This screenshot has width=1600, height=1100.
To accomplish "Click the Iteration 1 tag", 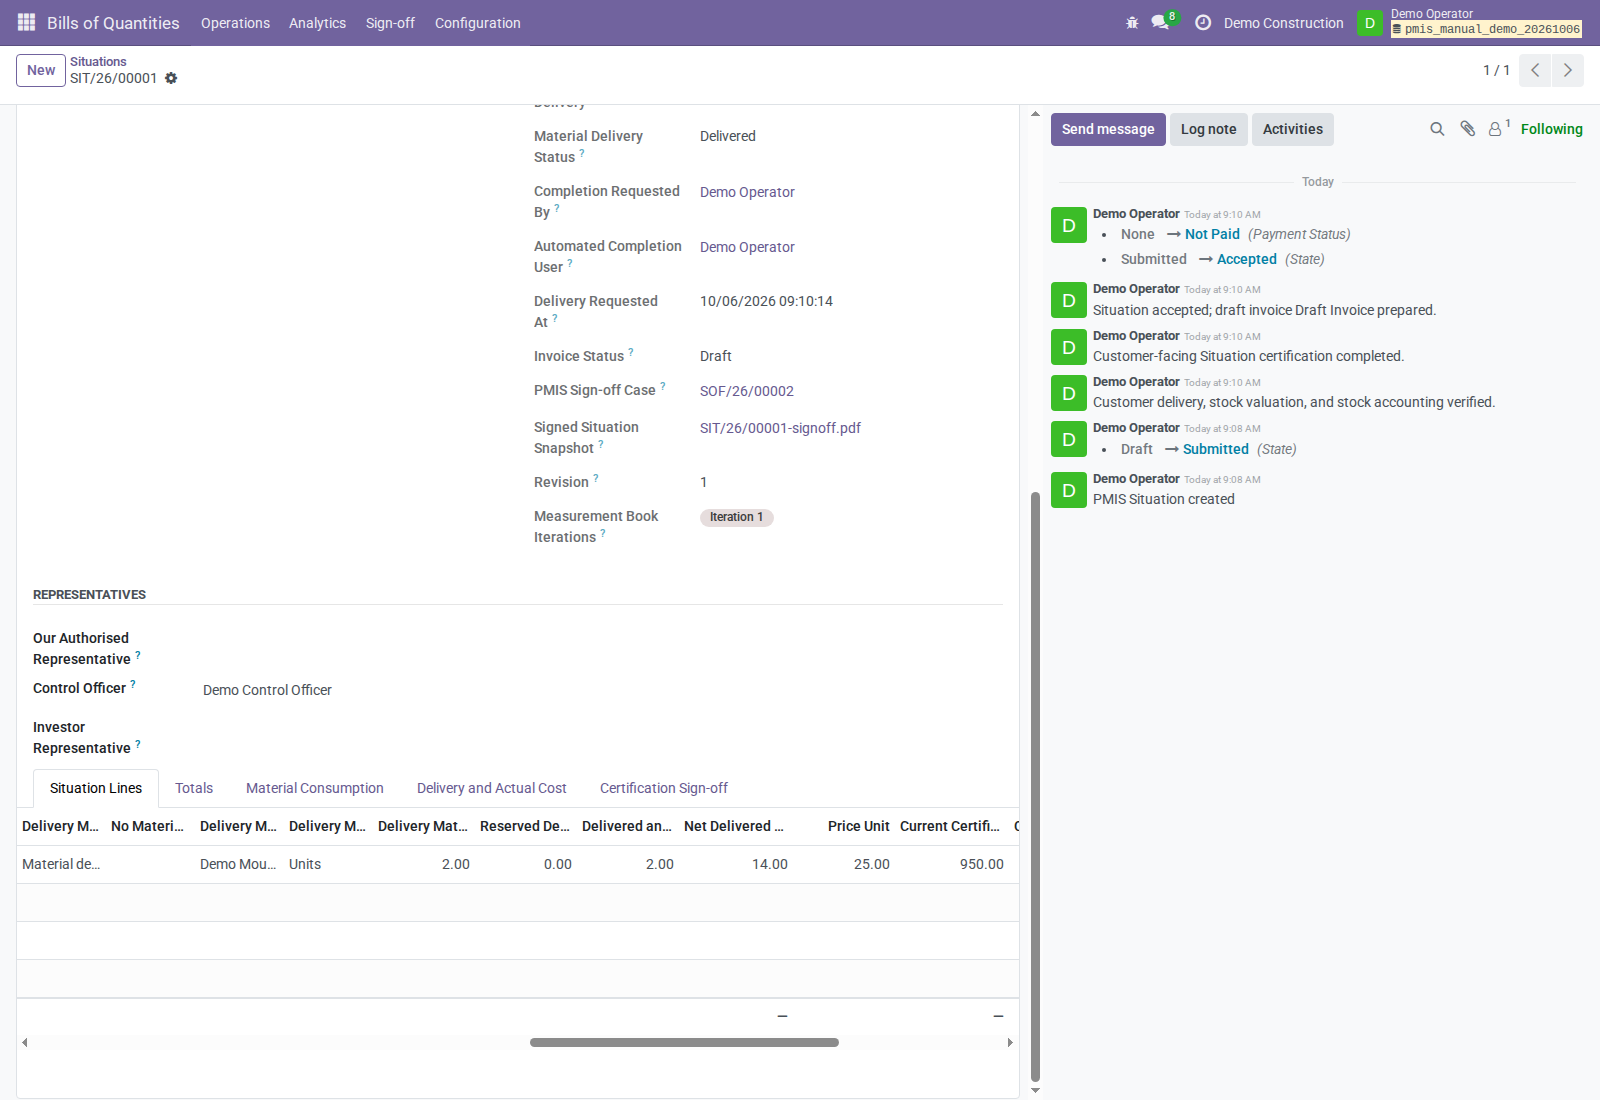I will (737, 517).
